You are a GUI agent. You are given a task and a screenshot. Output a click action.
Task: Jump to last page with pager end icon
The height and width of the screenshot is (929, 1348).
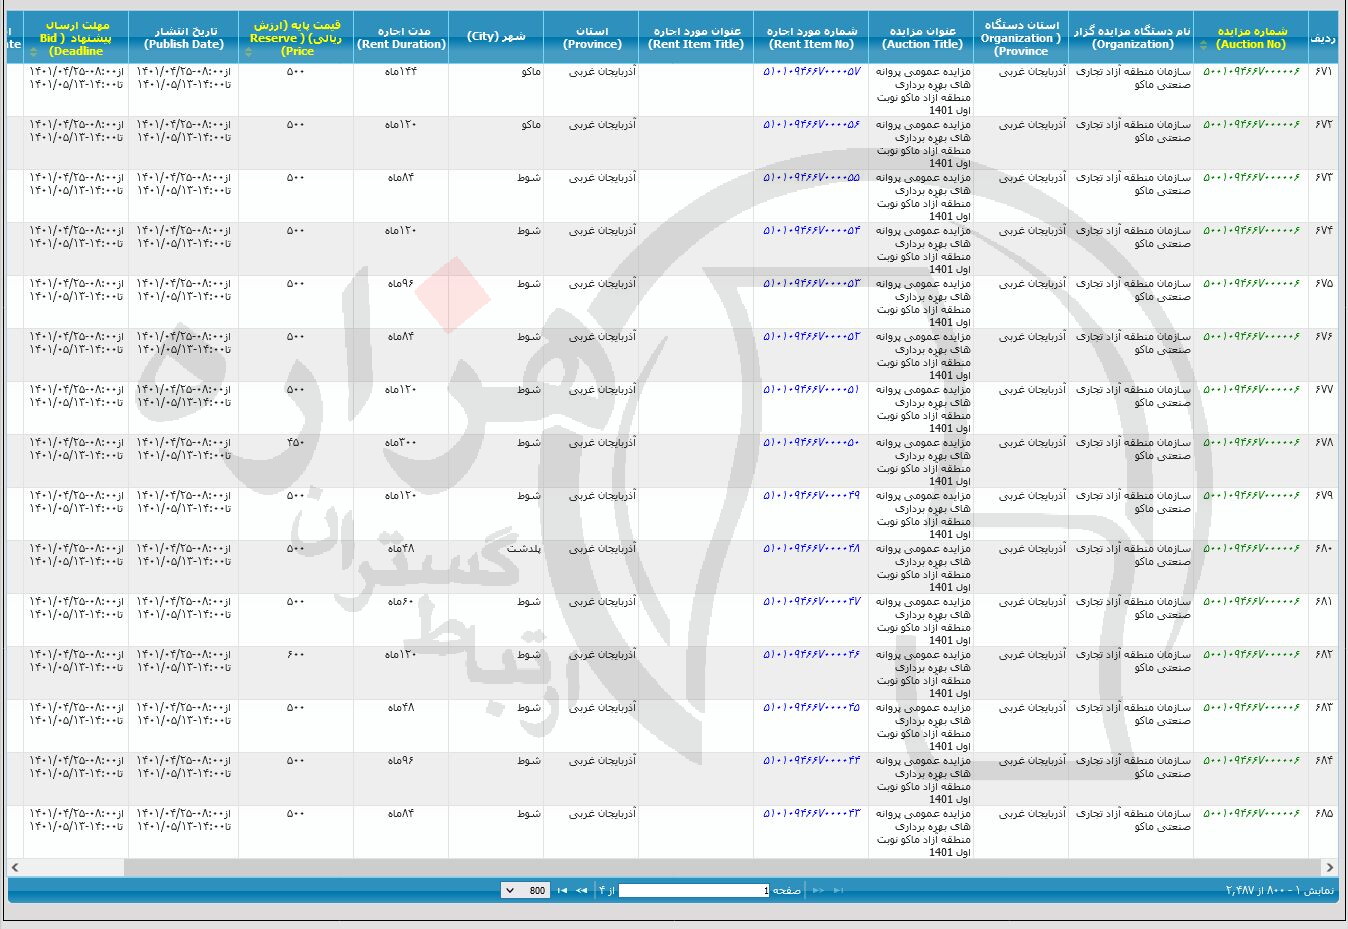coord(562,890)
